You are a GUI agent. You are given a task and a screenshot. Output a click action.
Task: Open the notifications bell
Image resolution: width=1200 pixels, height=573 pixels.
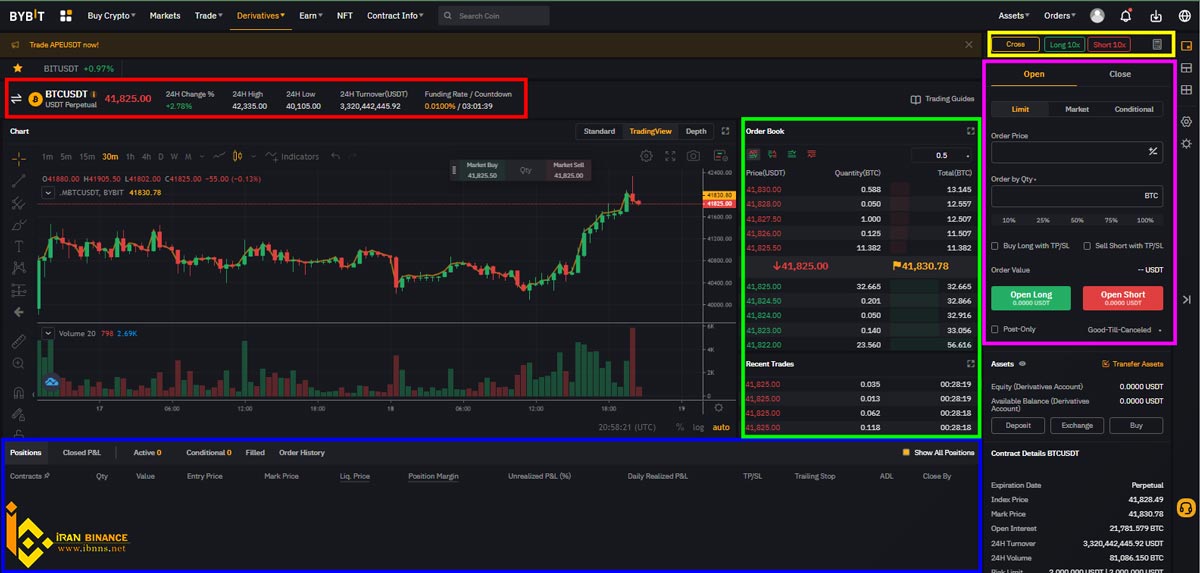coord(1126,16)
